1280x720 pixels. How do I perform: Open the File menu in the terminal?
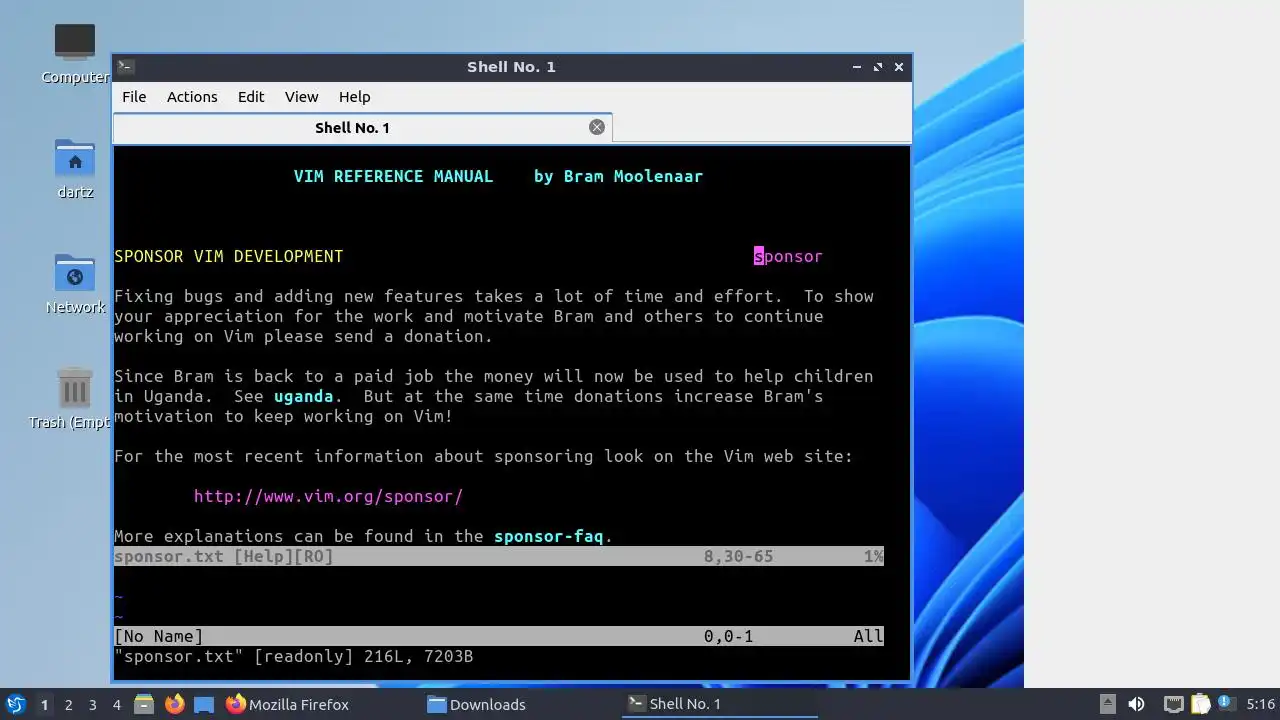(x=134, y=97)
